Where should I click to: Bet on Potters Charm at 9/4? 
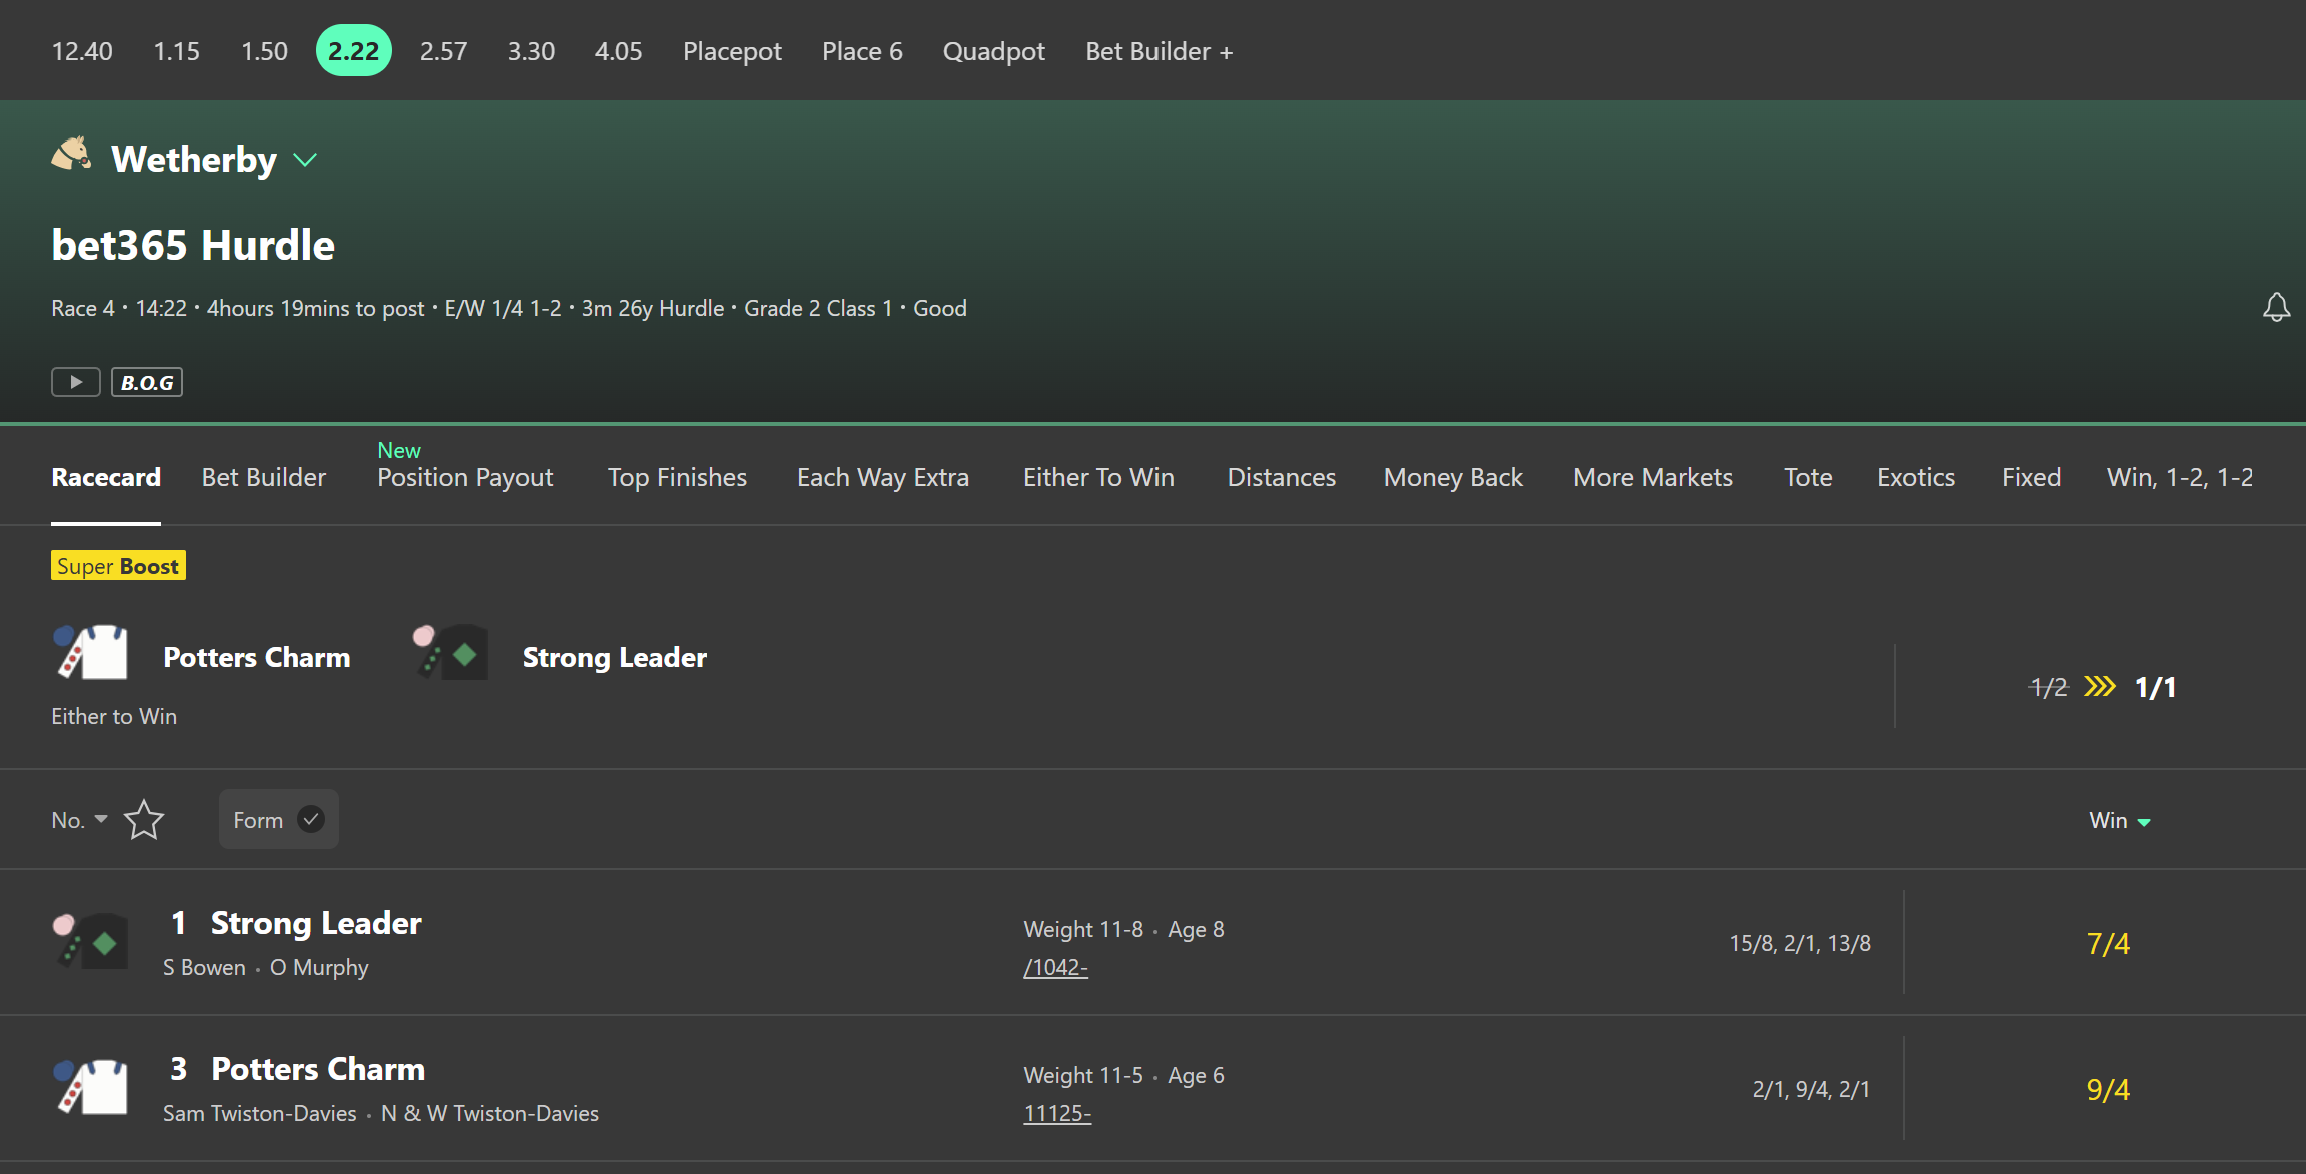pyautogui.click(x=2108, y=1088)
